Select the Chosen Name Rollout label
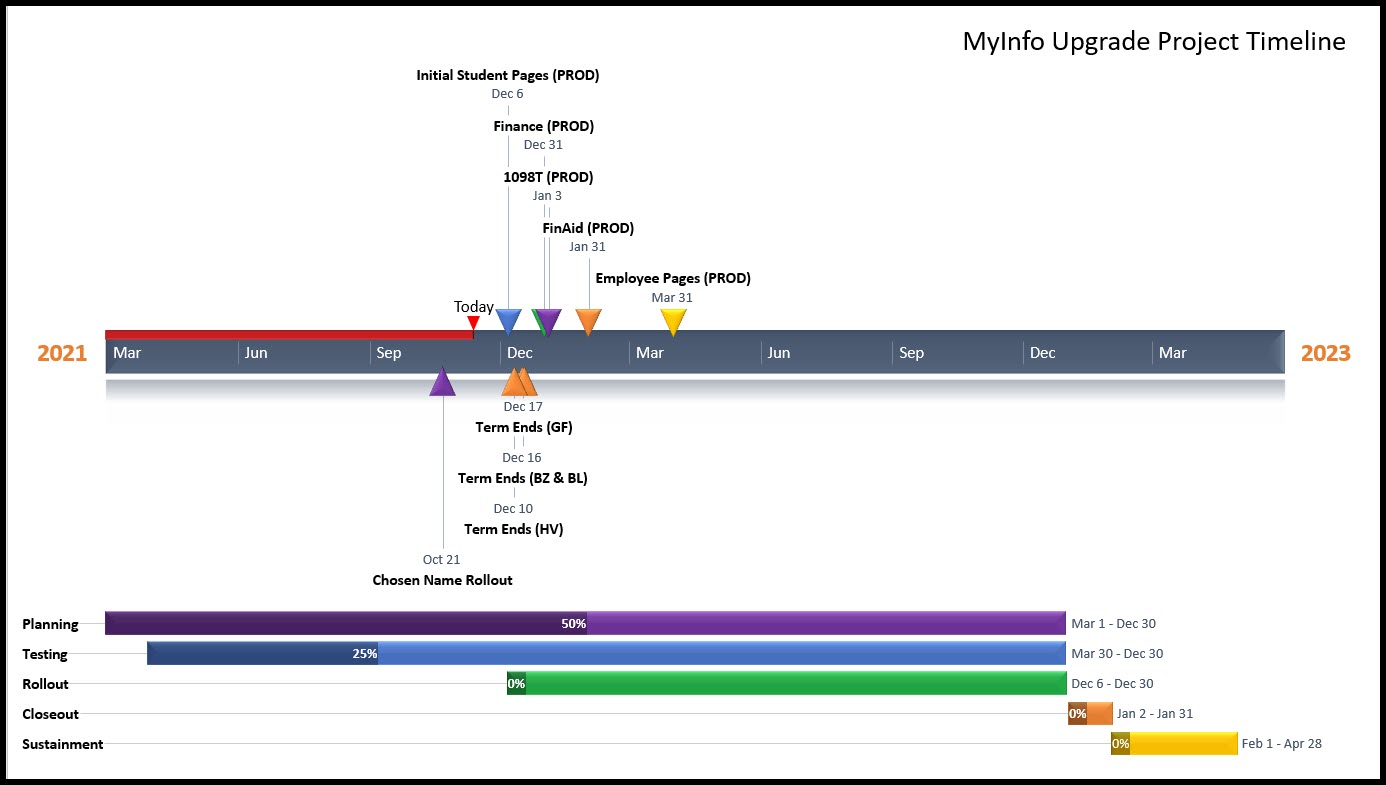 click(442, 580)
